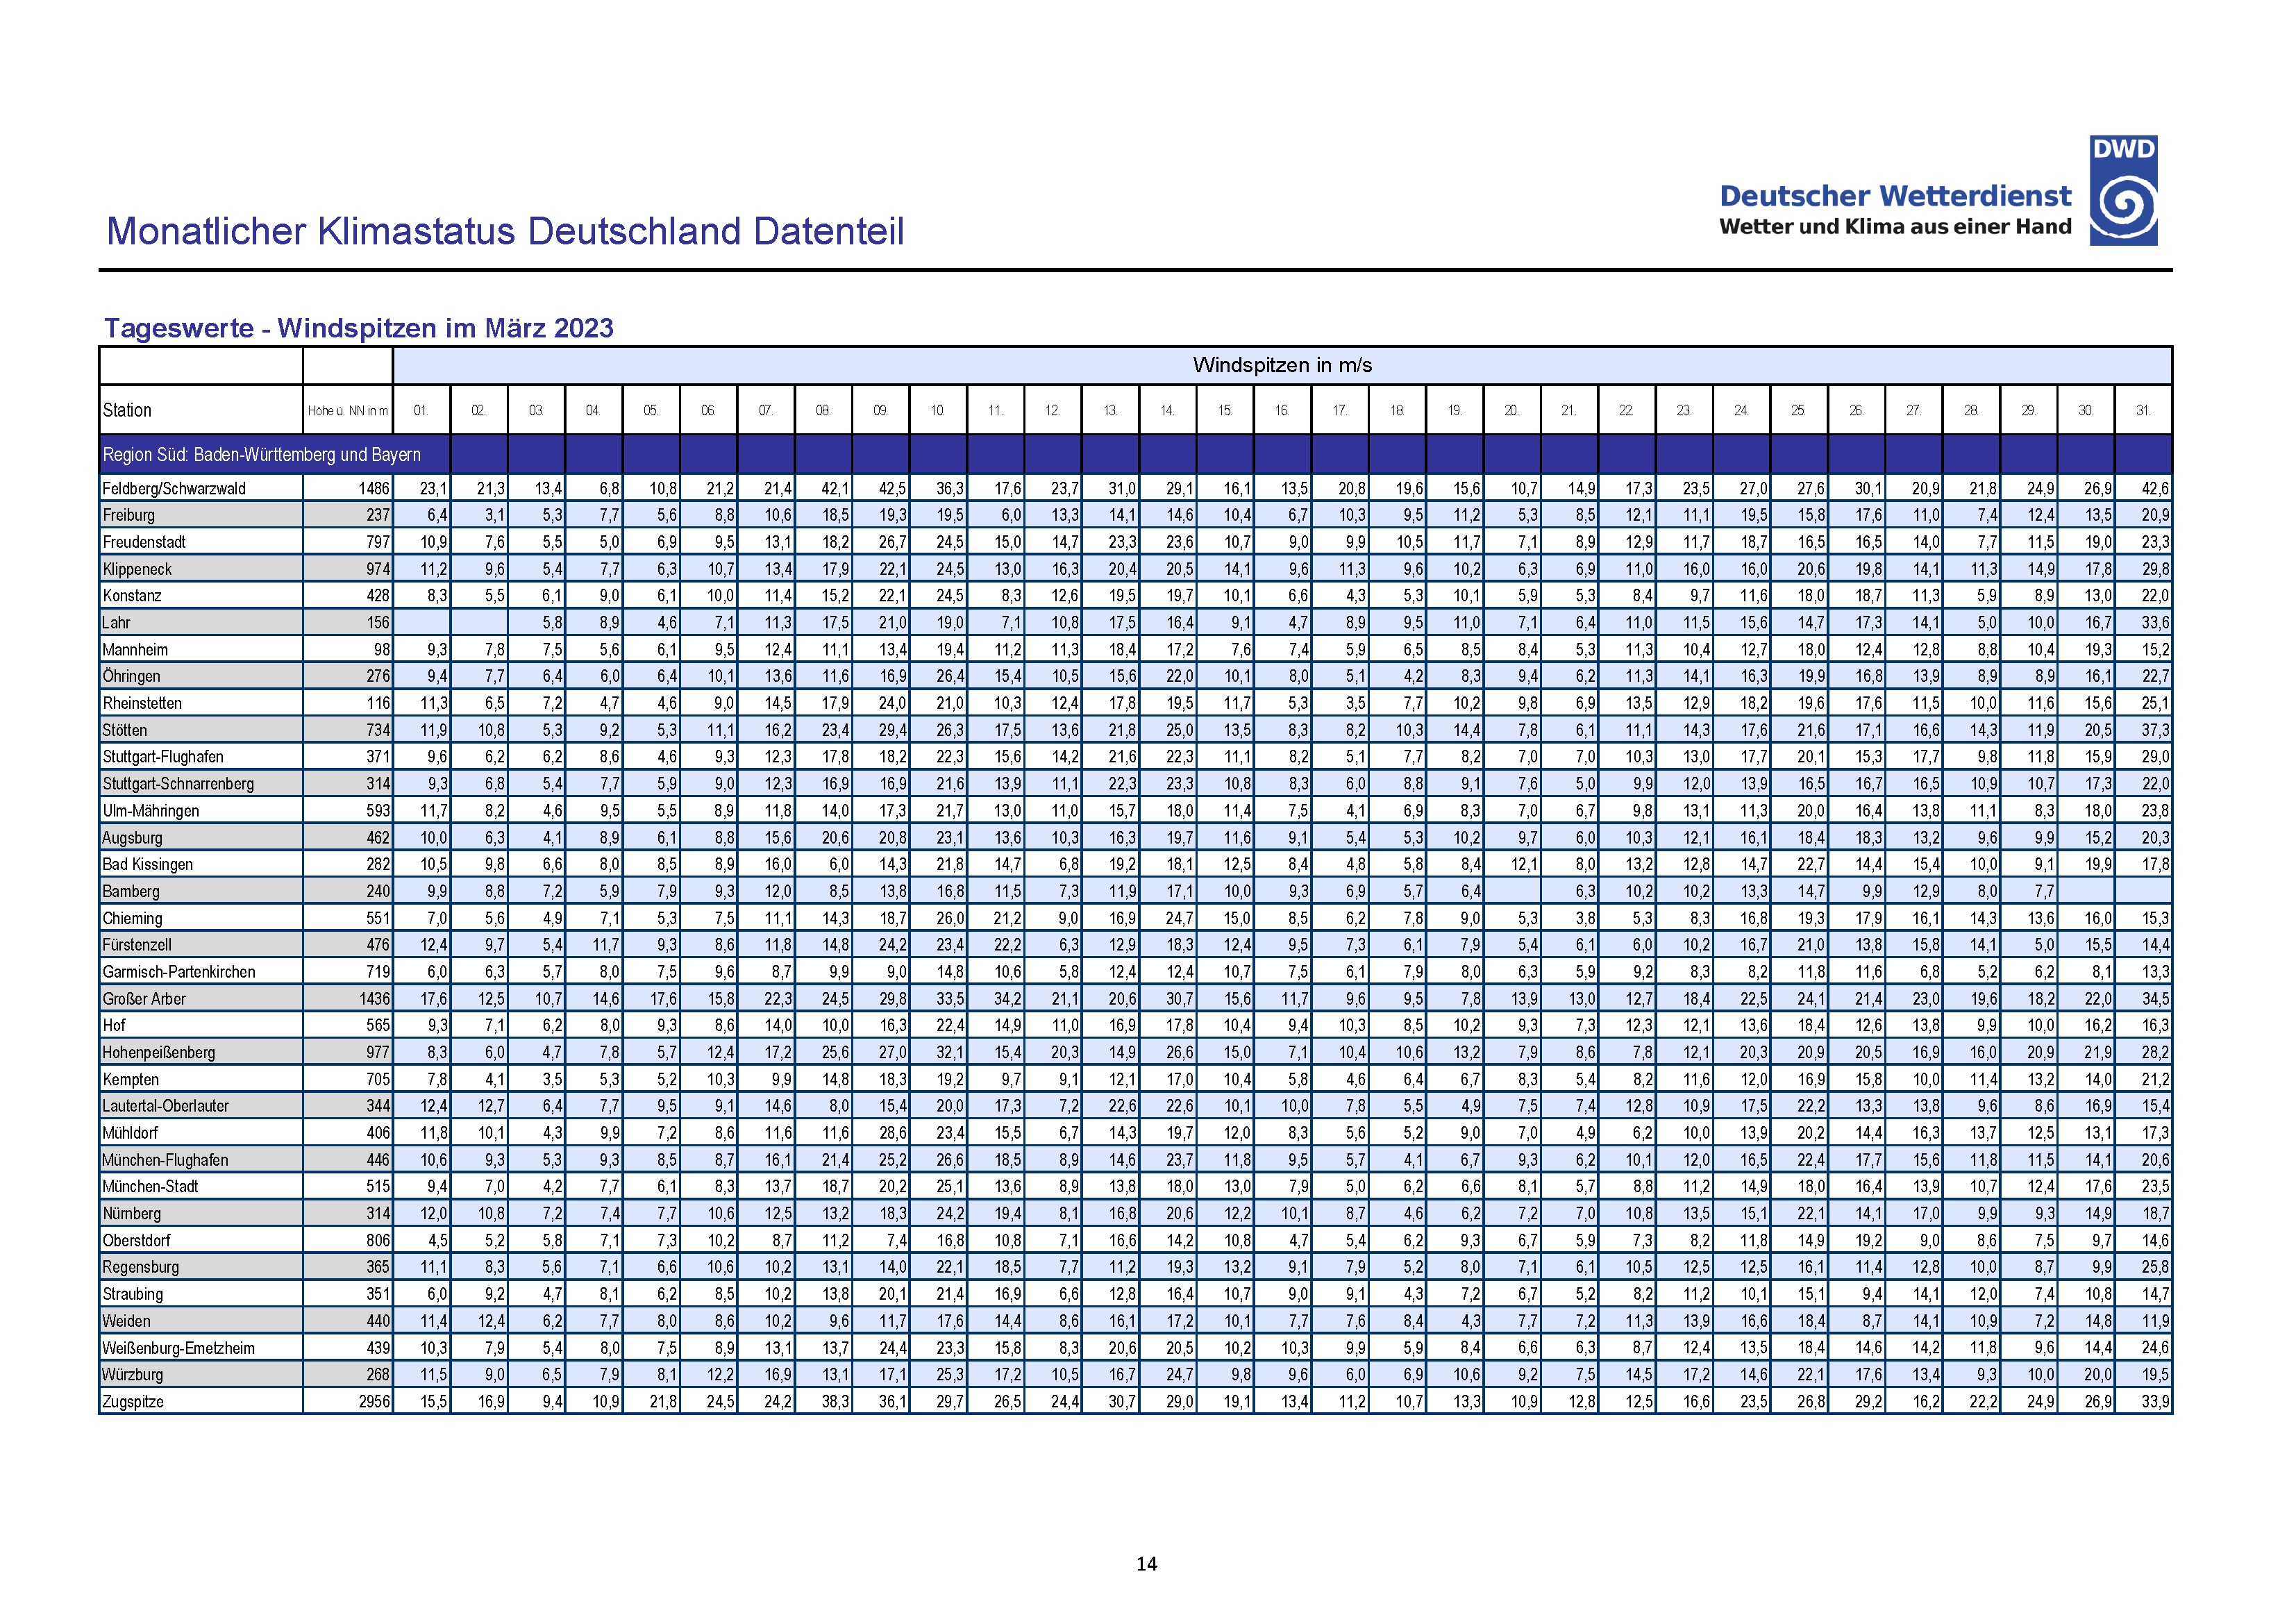Click the 'Bad Kissingen' station name

click(x=148, y=864)
